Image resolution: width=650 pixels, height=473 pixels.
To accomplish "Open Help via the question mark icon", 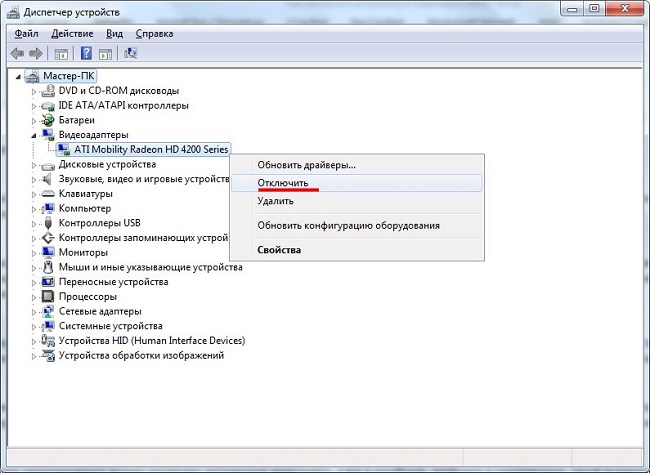I will [x=86, y=53].
